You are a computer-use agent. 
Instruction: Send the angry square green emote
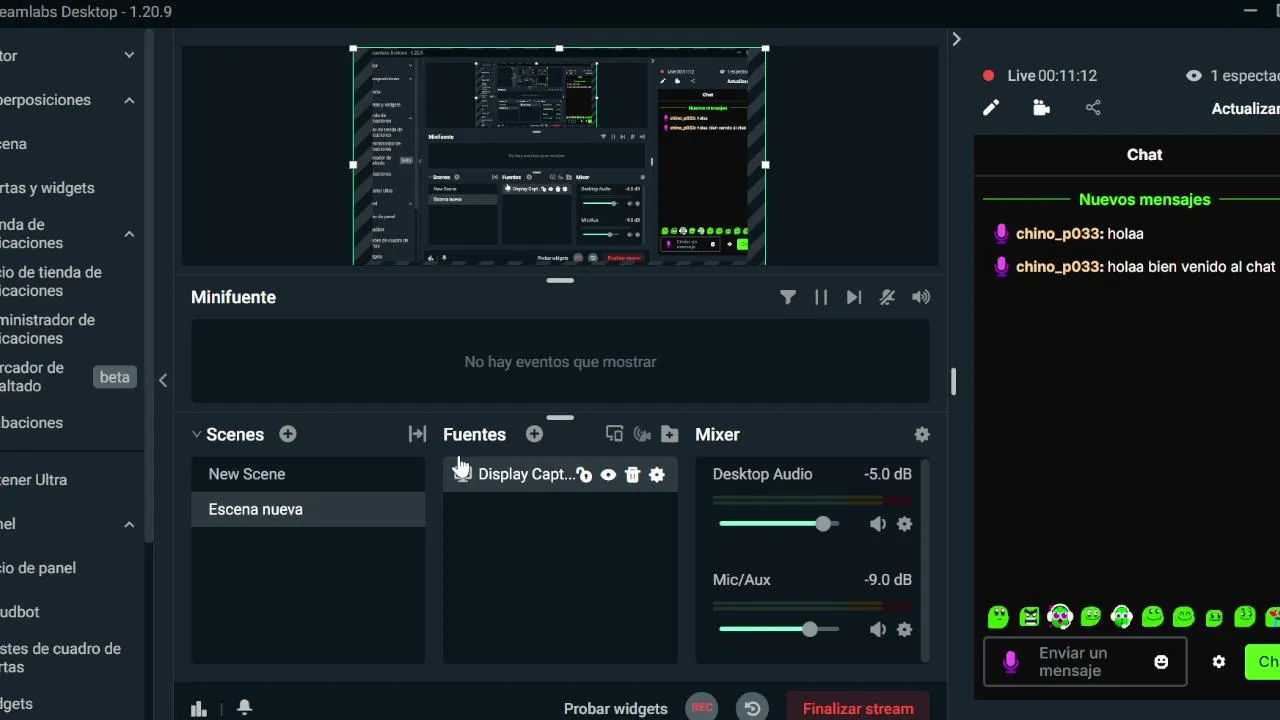coord(1029,616)
